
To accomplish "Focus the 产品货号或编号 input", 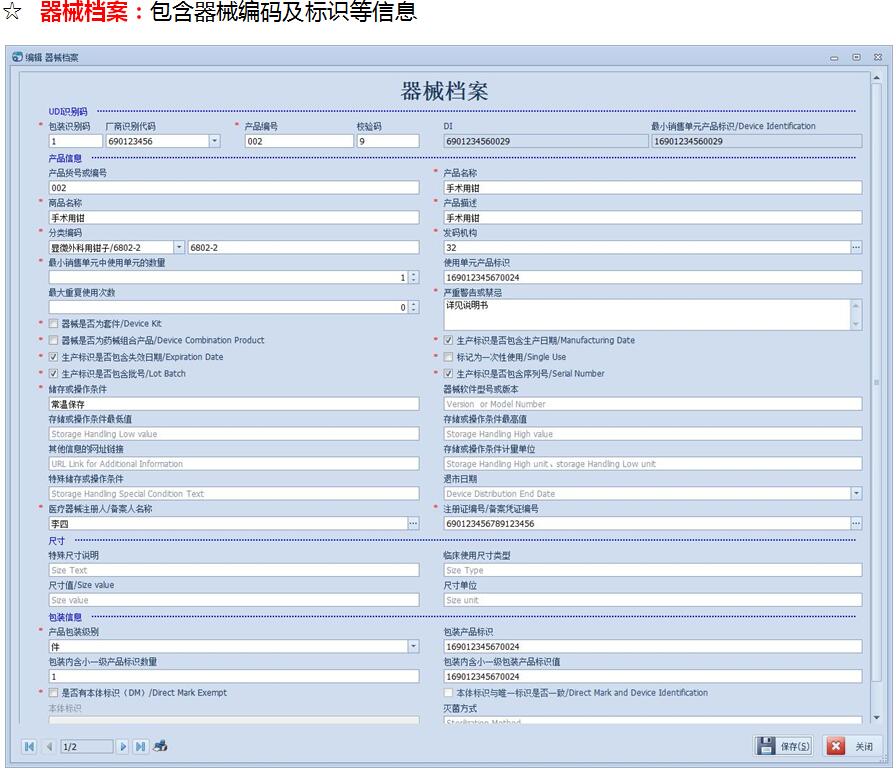I will pyautogui.click(x=234, y=188).
